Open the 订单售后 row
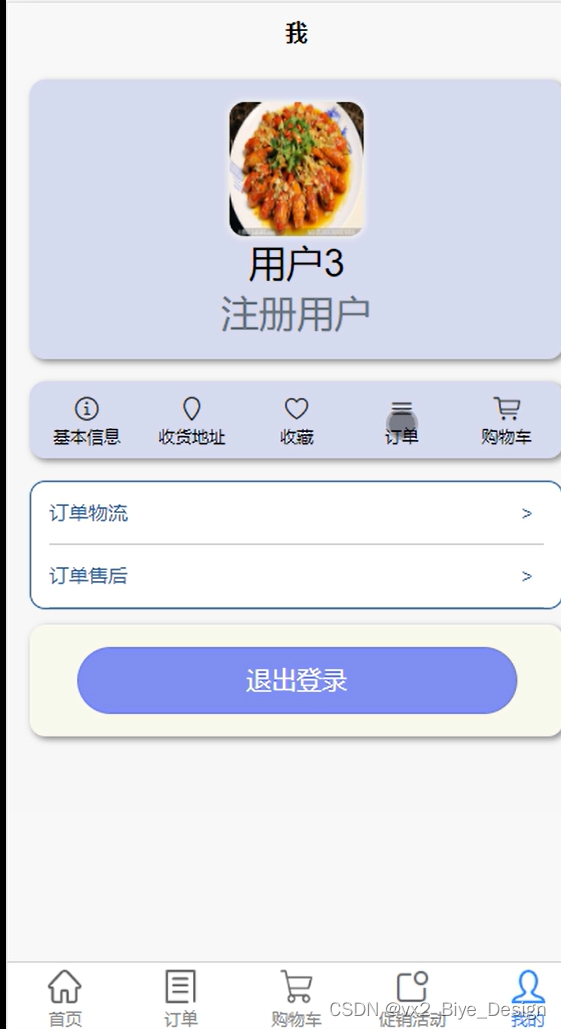Image resolution: width=561 pixels, height=1029 pixels. coord(297,576)
